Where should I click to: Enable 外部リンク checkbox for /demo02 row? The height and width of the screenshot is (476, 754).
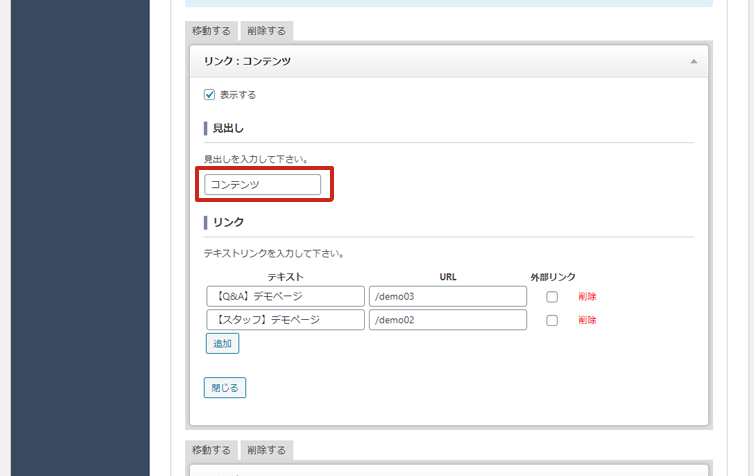552,321
